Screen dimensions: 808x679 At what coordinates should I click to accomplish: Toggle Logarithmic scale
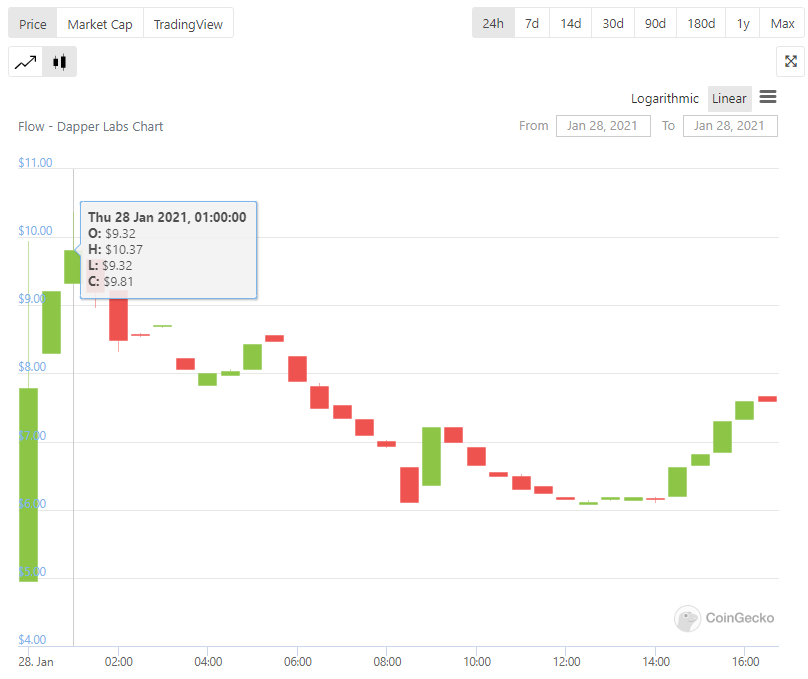click(x=664, y=98)
